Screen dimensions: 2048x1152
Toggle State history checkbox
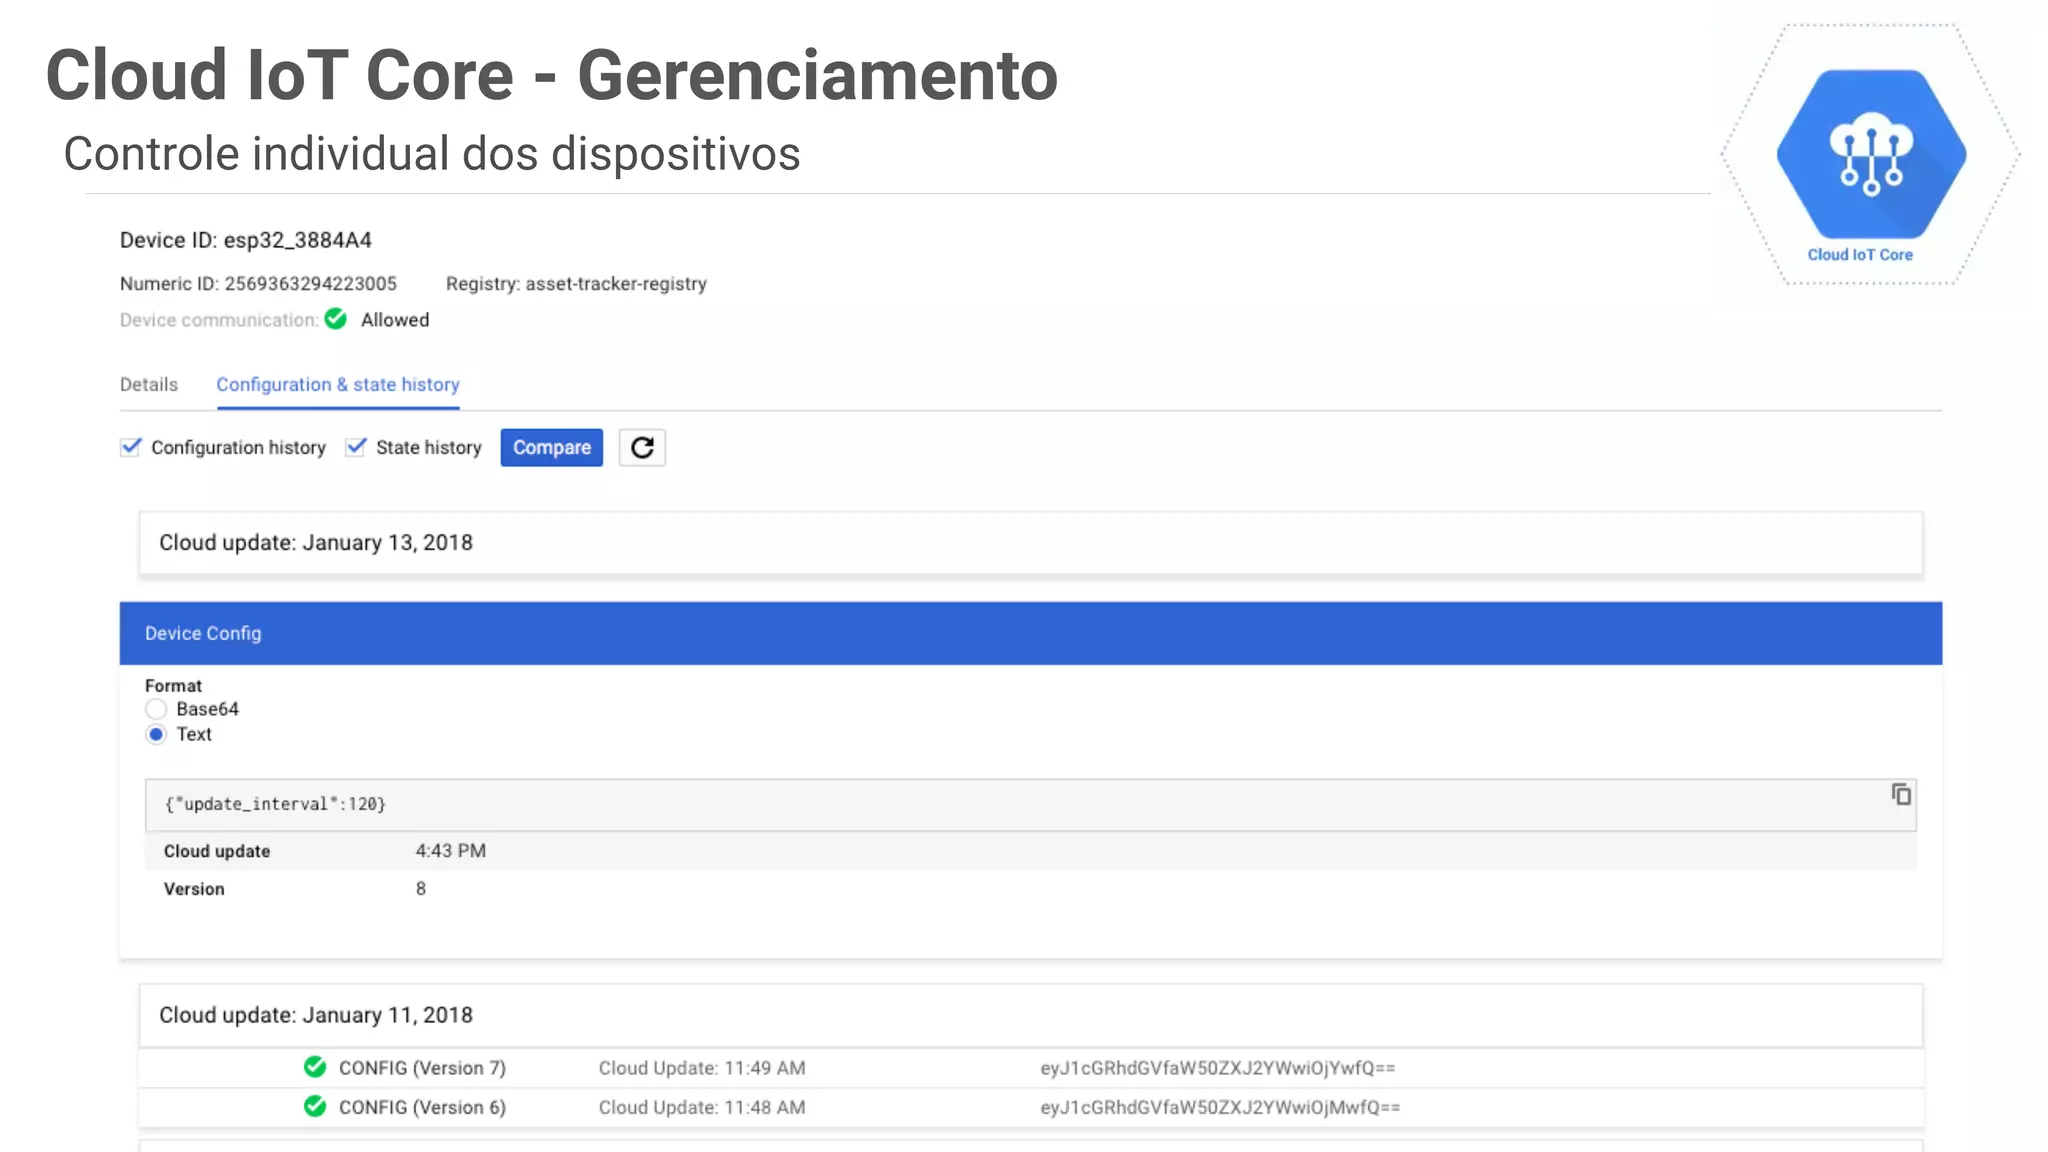point(355,447)
